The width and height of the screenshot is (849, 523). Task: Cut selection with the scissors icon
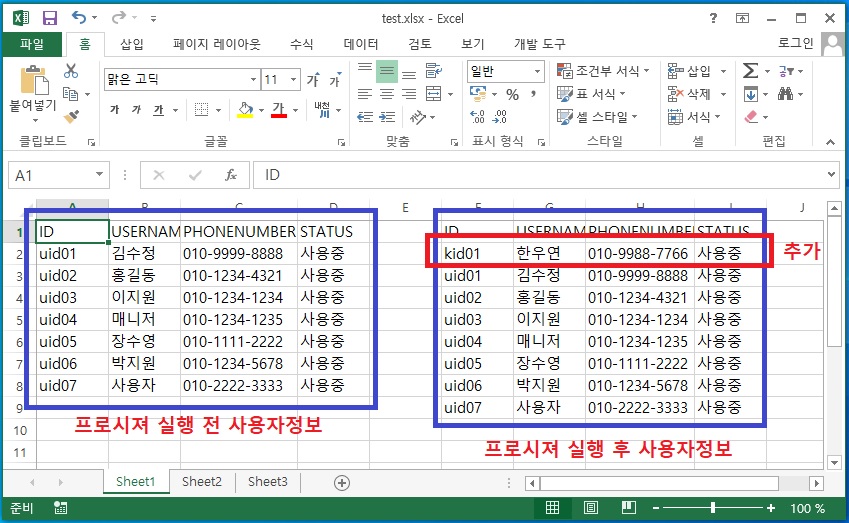[x=71, y=71]
